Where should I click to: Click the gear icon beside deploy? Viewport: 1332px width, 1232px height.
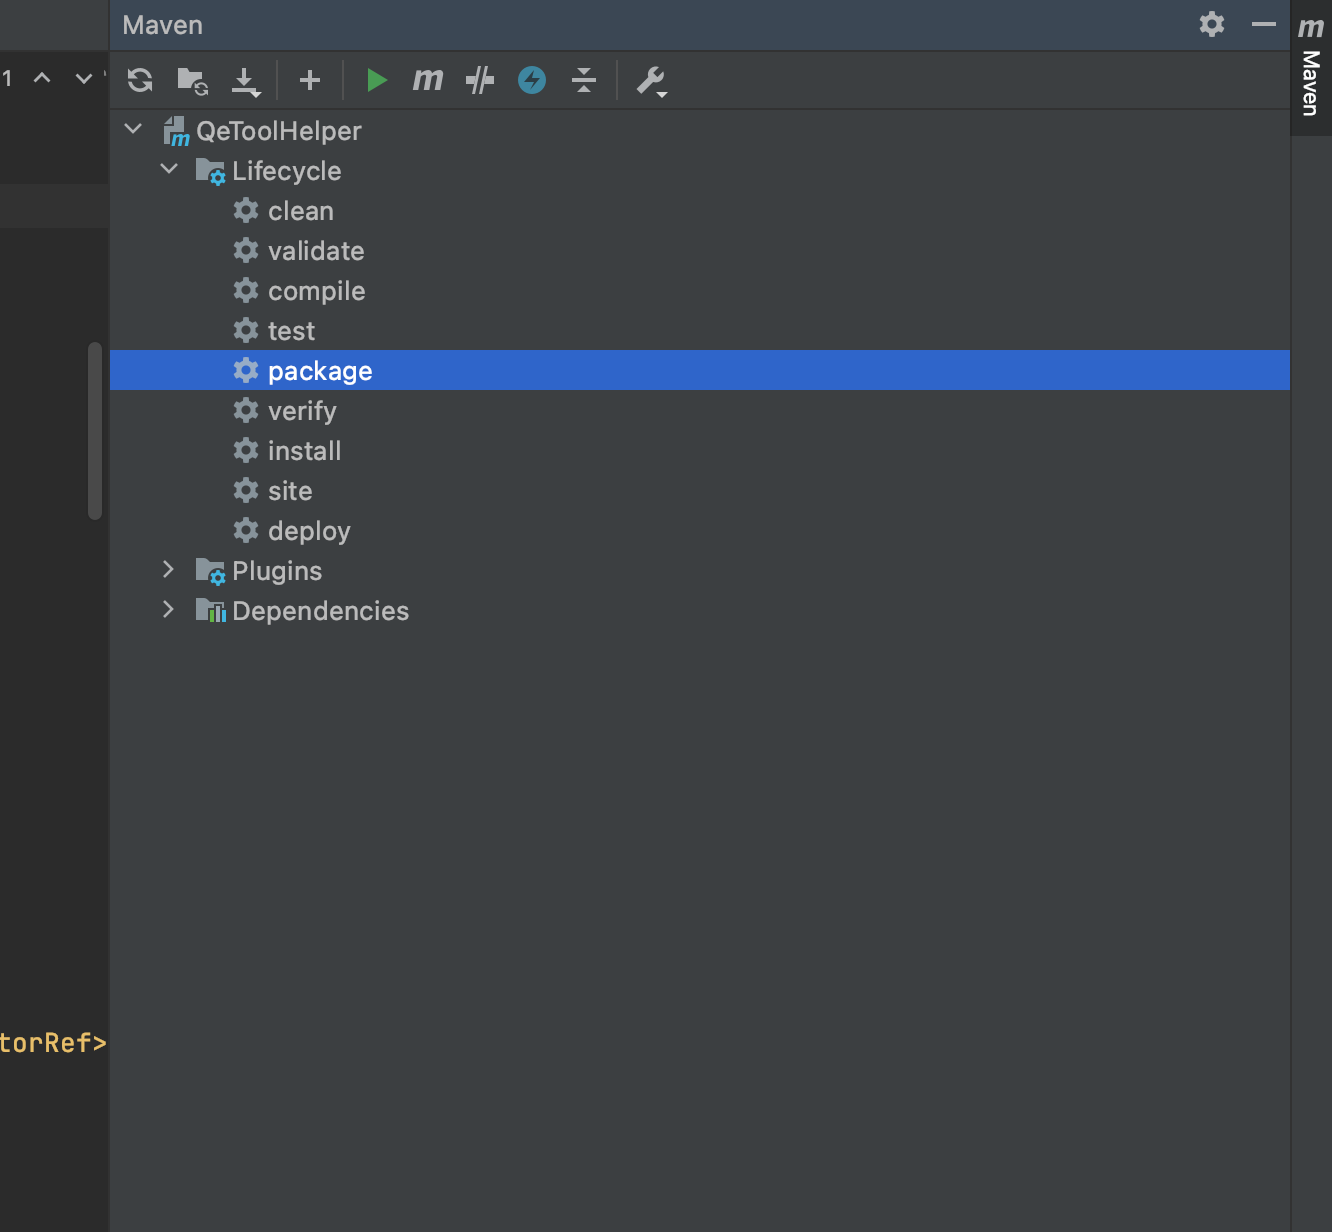(246, 530)
